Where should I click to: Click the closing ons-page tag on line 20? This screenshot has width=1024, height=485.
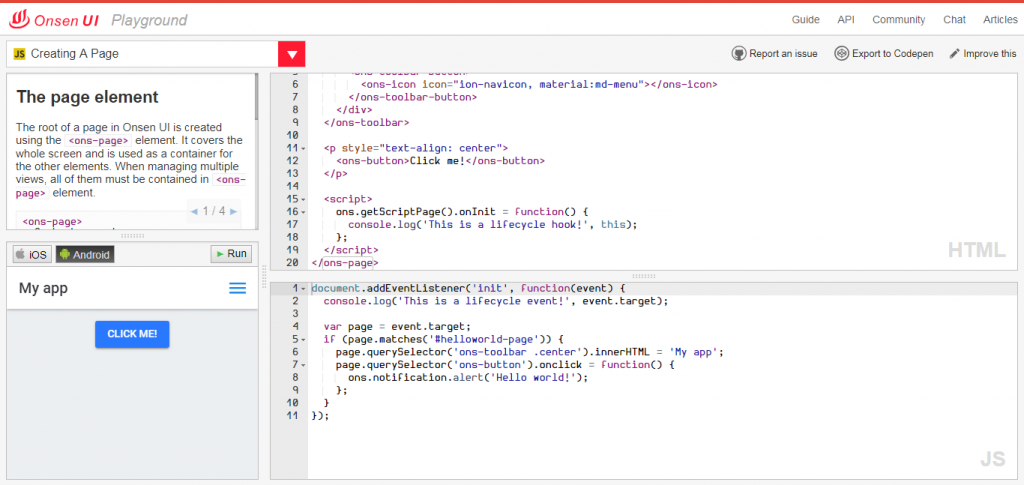click(x=344, y=262)
